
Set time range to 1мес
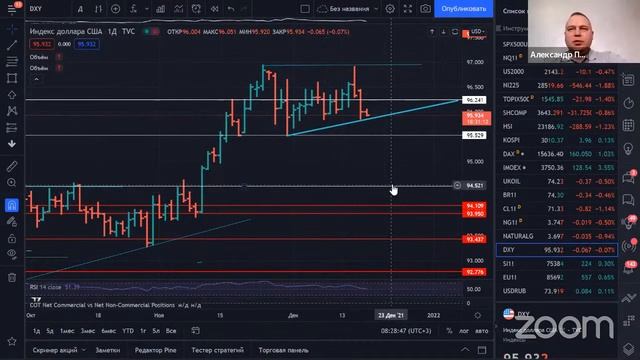pos(67,331)
